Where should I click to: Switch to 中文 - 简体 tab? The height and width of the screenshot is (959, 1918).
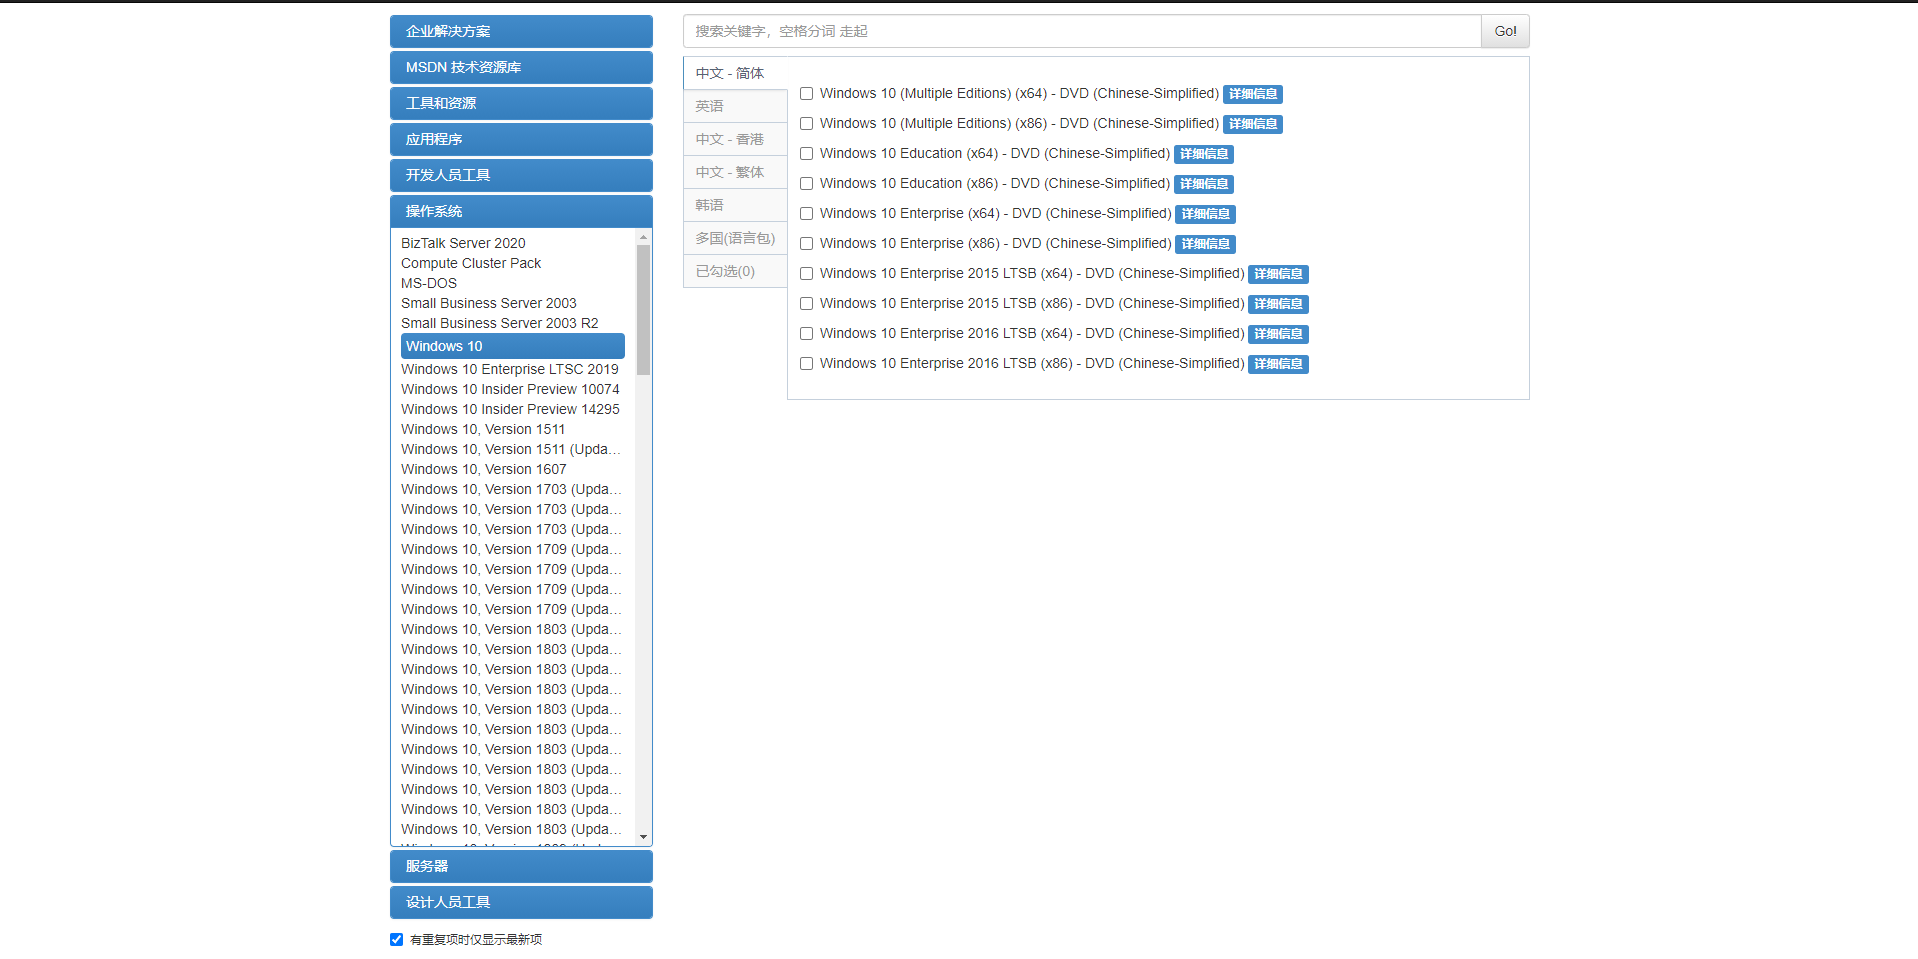point(736,73)
